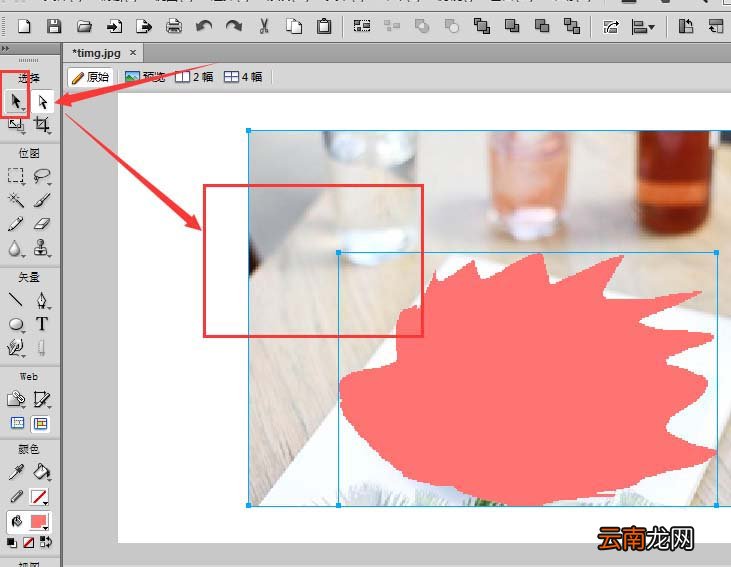The image size is (731, 567).
Task: Switch to 原始 original view
Action: point(91,77)
